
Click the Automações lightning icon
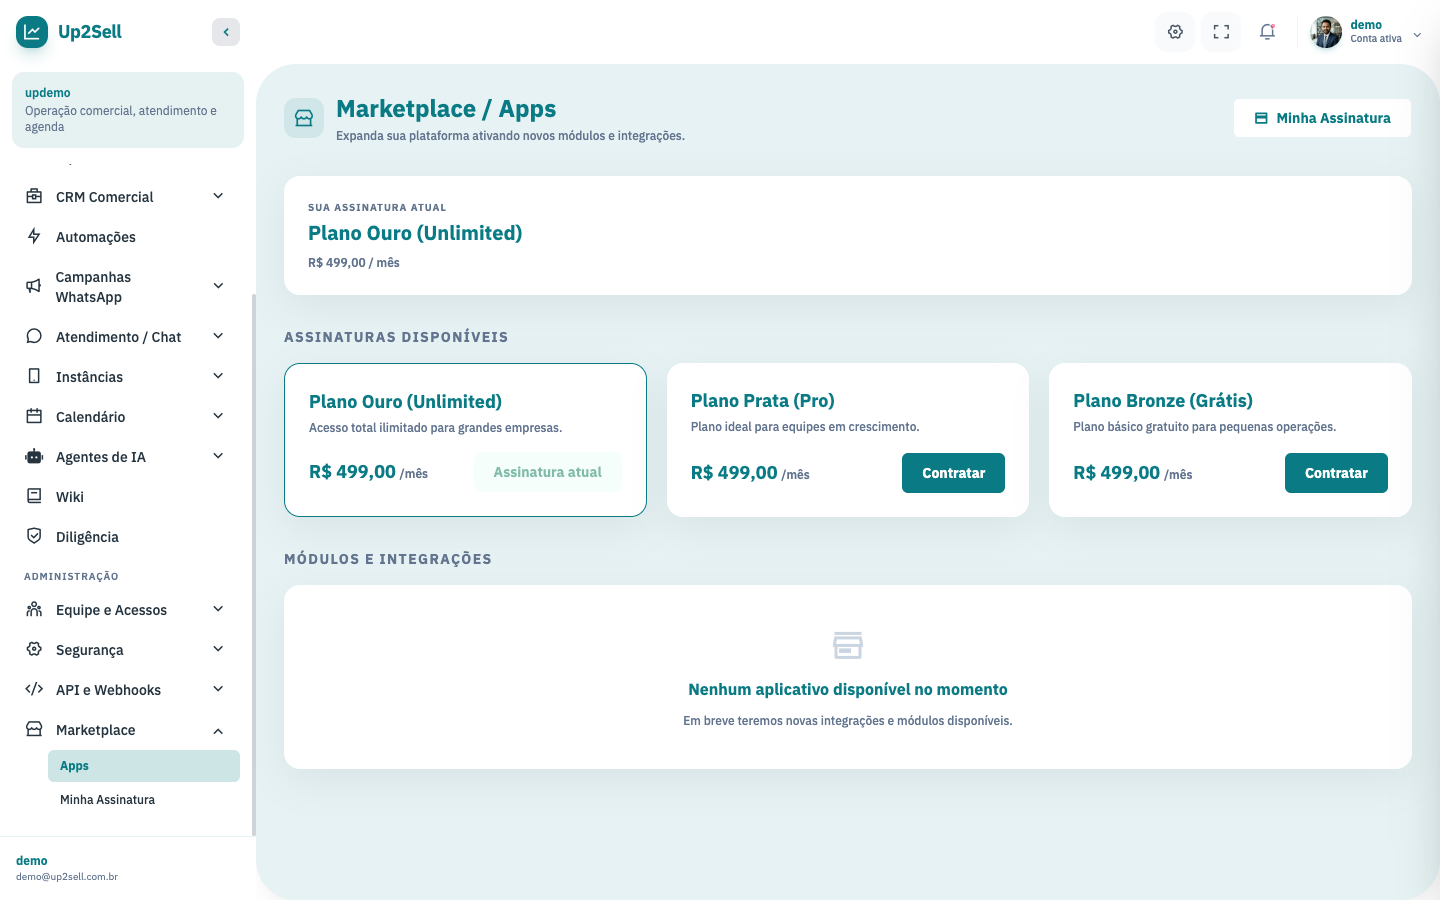[x=34, y=236]
